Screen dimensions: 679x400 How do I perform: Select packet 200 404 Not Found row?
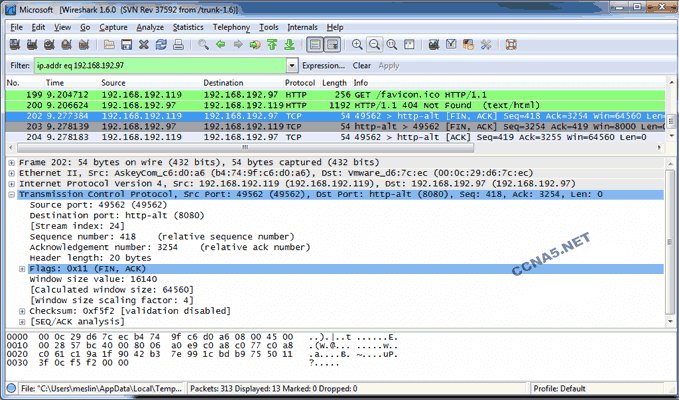(335, 105)
